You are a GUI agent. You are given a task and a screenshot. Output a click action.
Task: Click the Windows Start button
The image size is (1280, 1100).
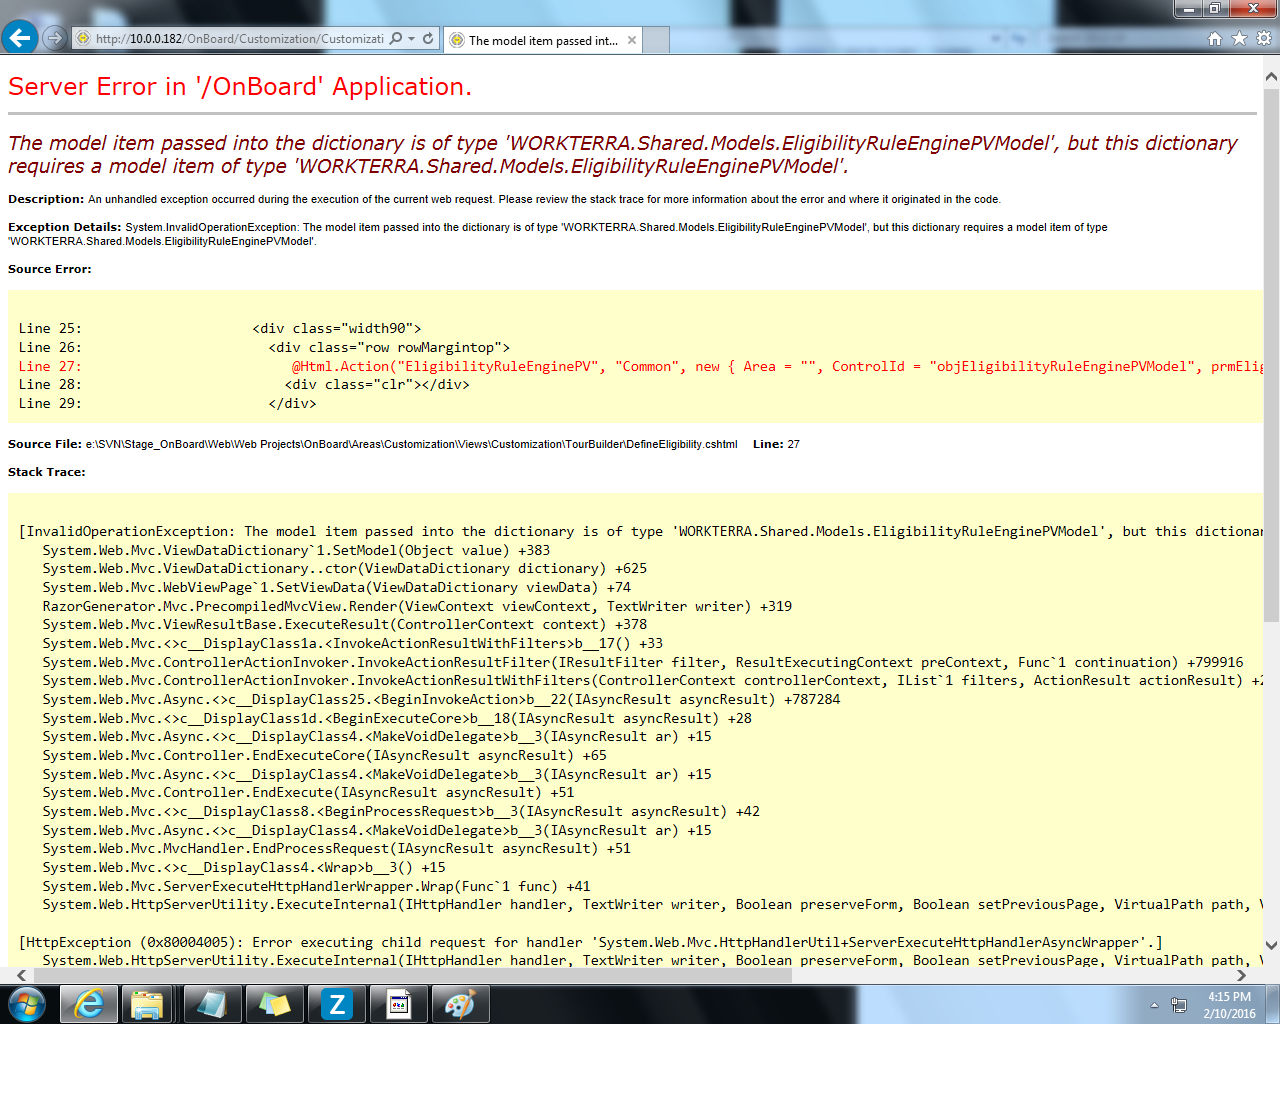pyautogui.click(x=27, y=1004)
